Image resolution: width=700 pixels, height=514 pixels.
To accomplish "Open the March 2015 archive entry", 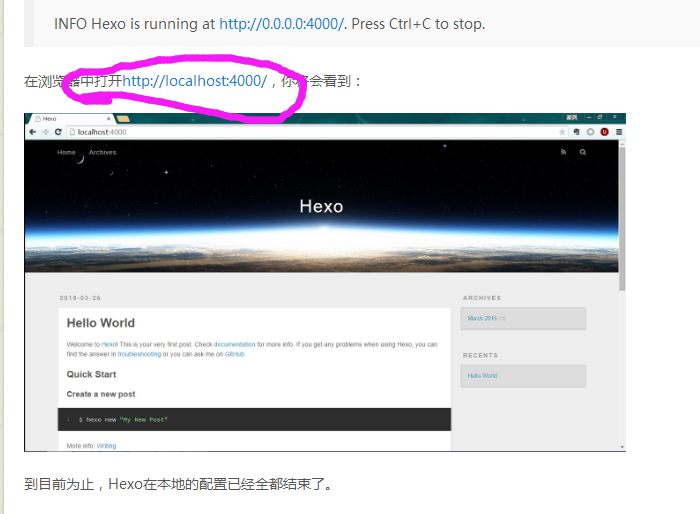I will [482, 318].
